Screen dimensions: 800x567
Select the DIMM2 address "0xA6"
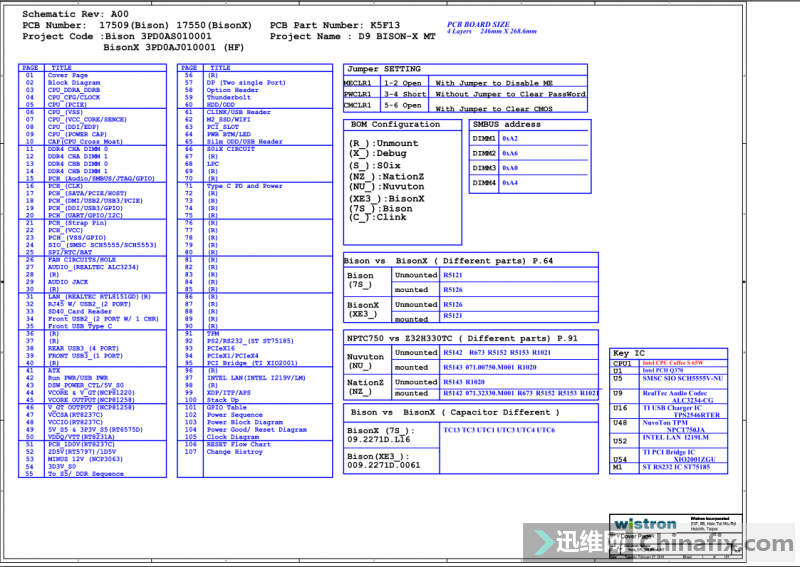[510, 153]
